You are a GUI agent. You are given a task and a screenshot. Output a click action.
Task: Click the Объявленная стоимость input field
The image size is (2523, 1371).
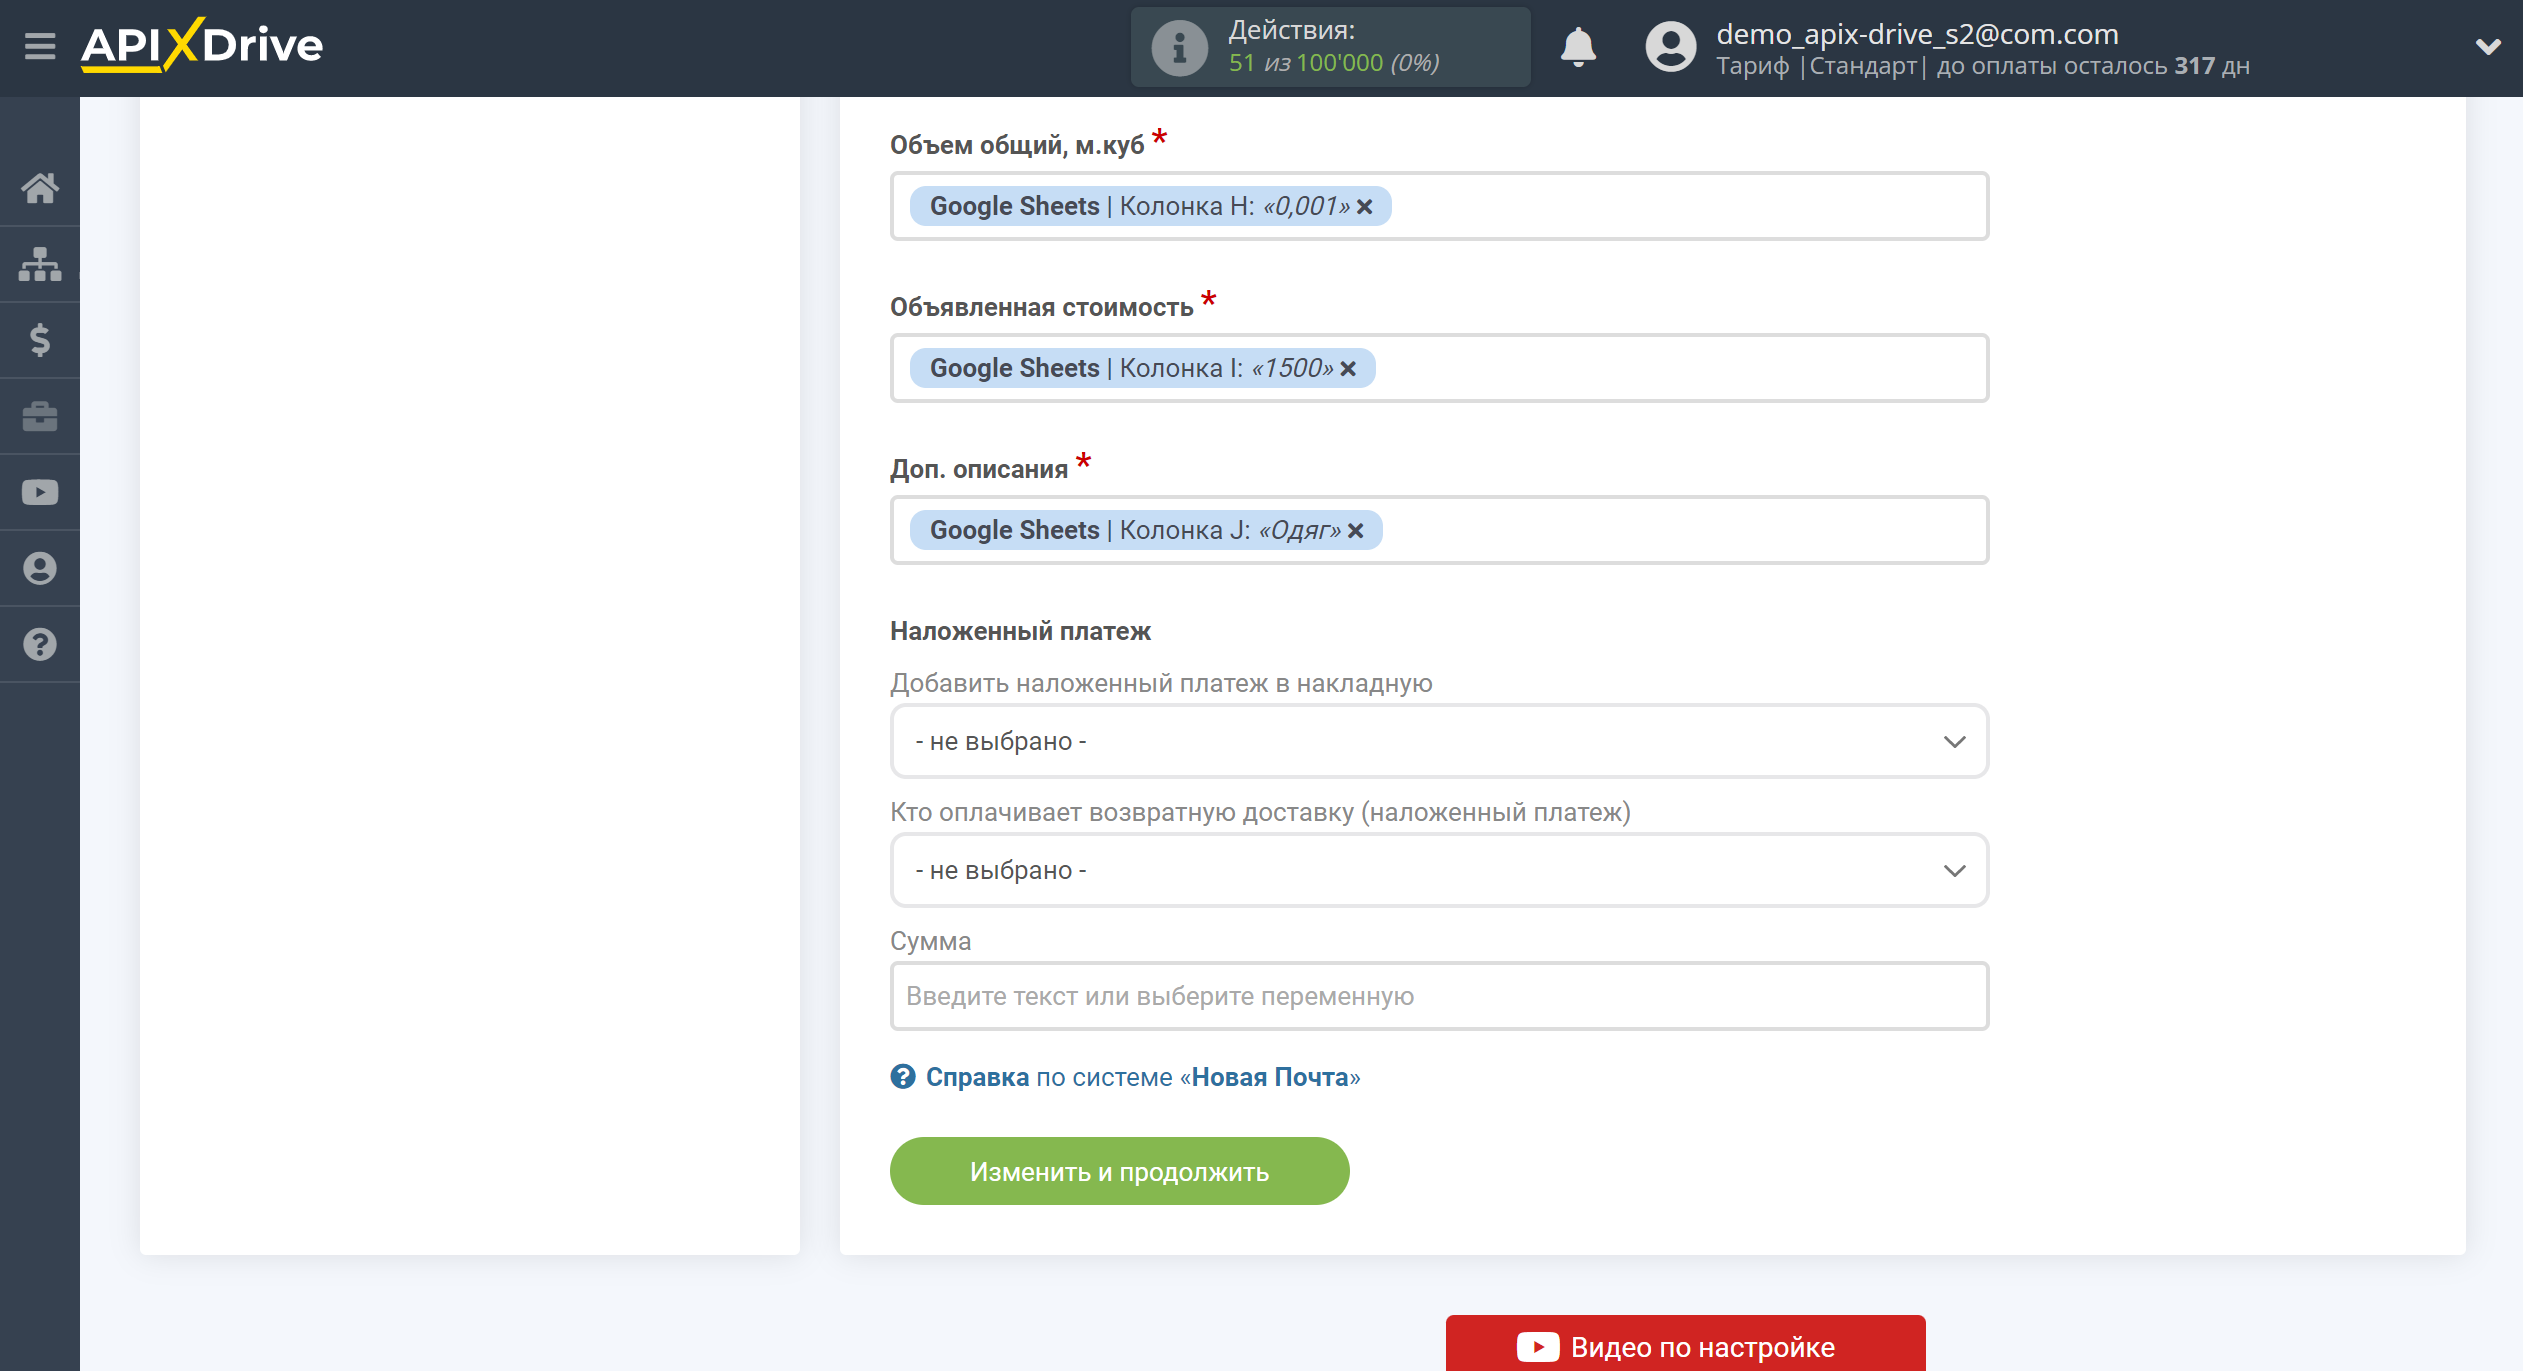point(1439,368)
